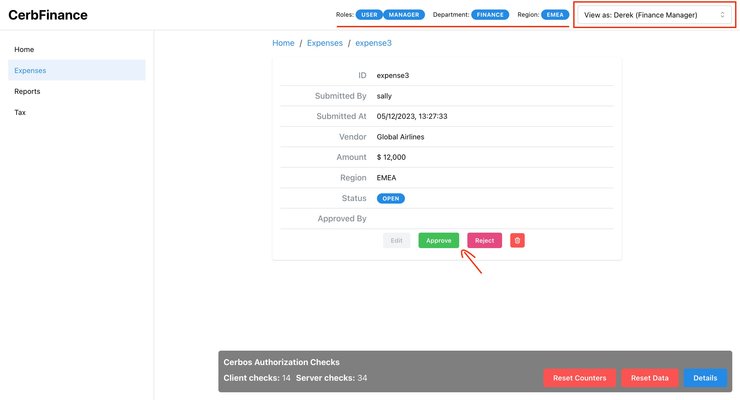Click the EMEA region badge in header
The height and width of the screenshot is (400, 740).
555,15
